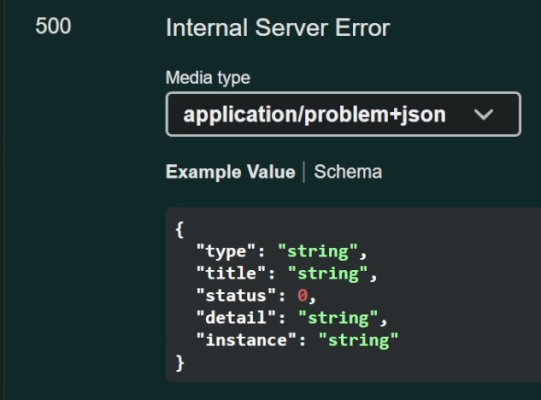Click the "detail": "string" line

(292, 318)
